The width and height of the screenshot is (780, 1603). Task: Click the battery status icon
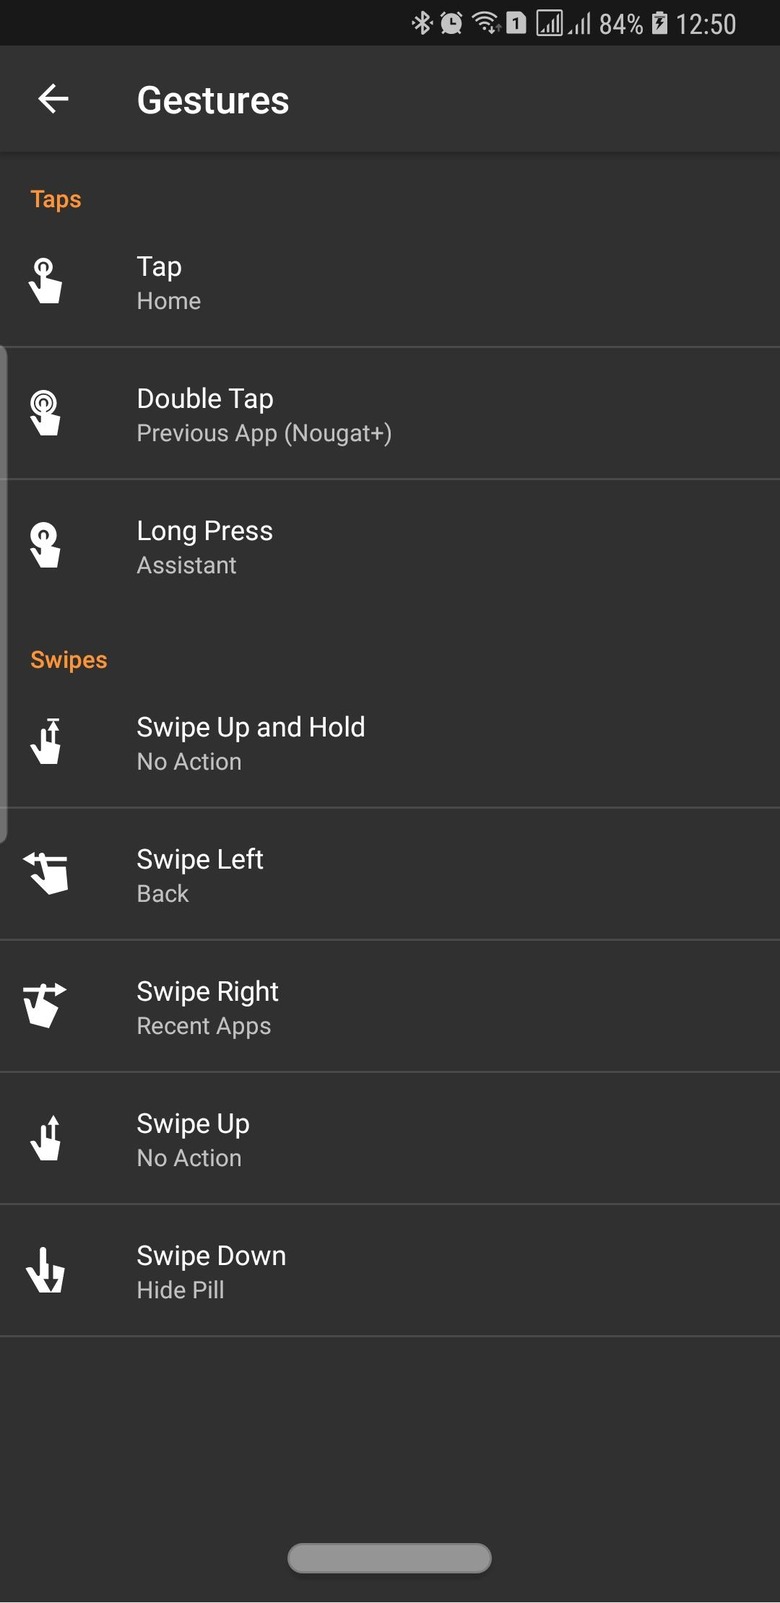[660, 23]
